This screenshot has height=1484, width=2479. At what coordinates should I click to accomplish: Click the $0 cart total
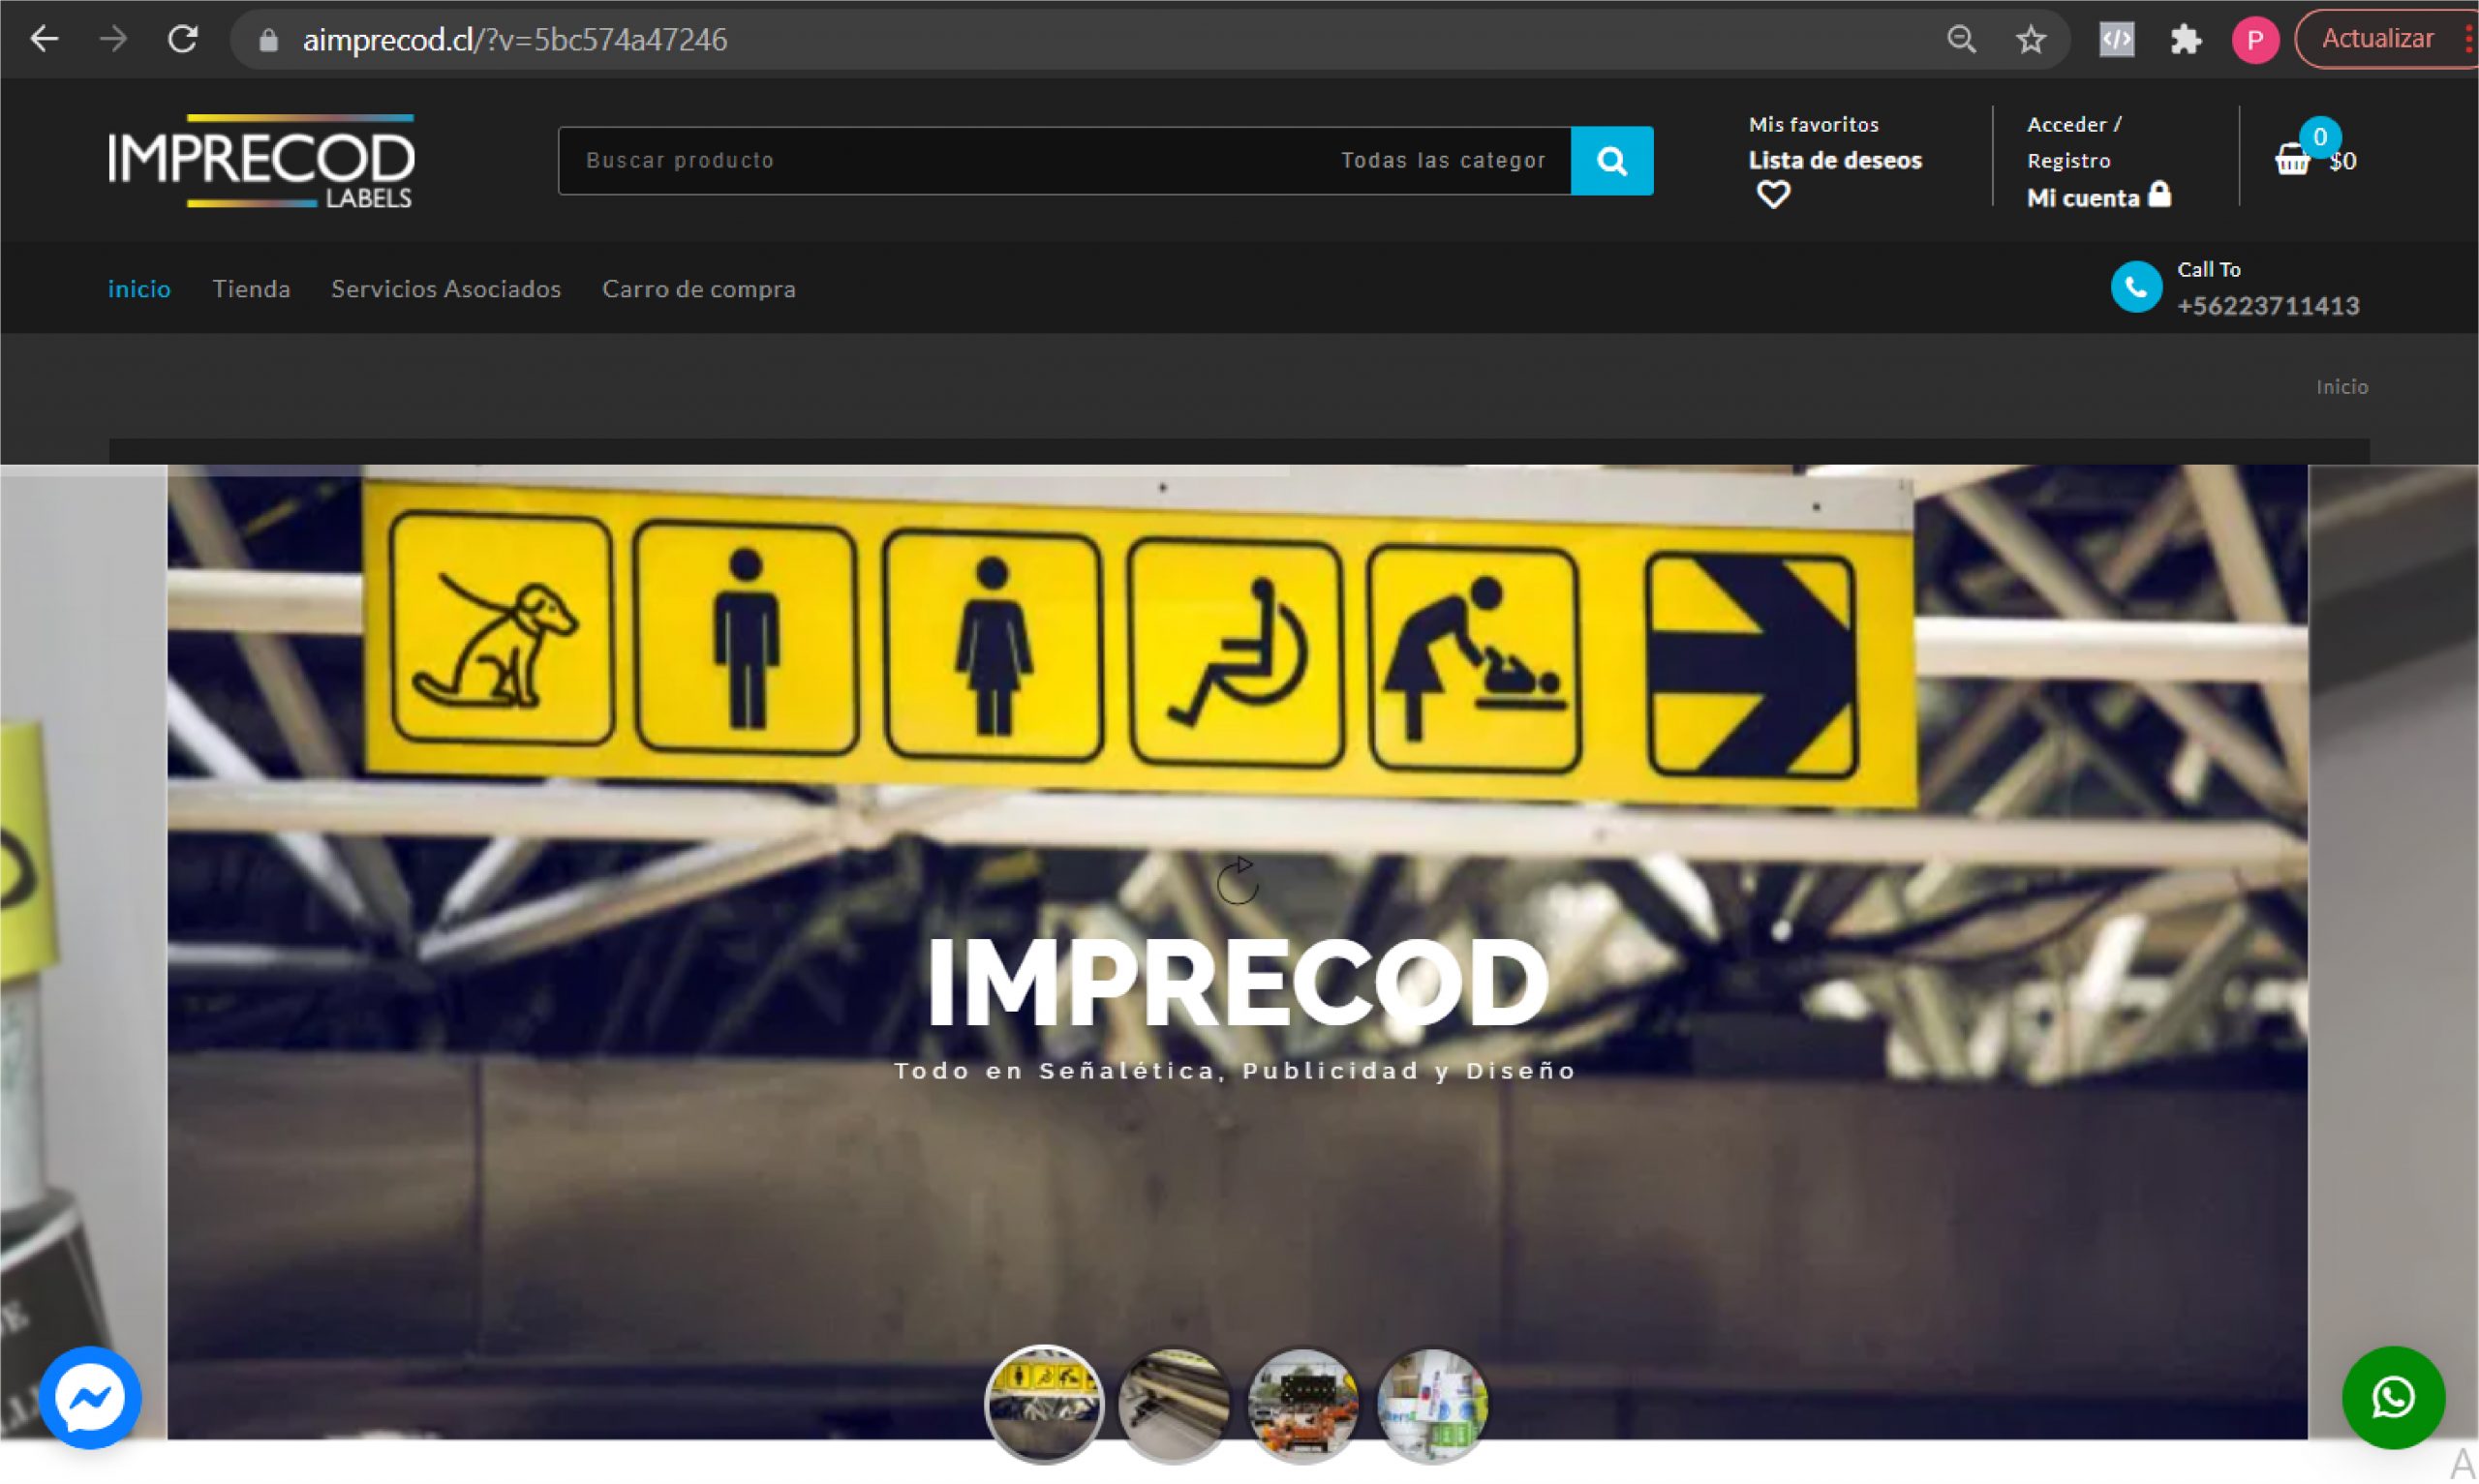2342,161
